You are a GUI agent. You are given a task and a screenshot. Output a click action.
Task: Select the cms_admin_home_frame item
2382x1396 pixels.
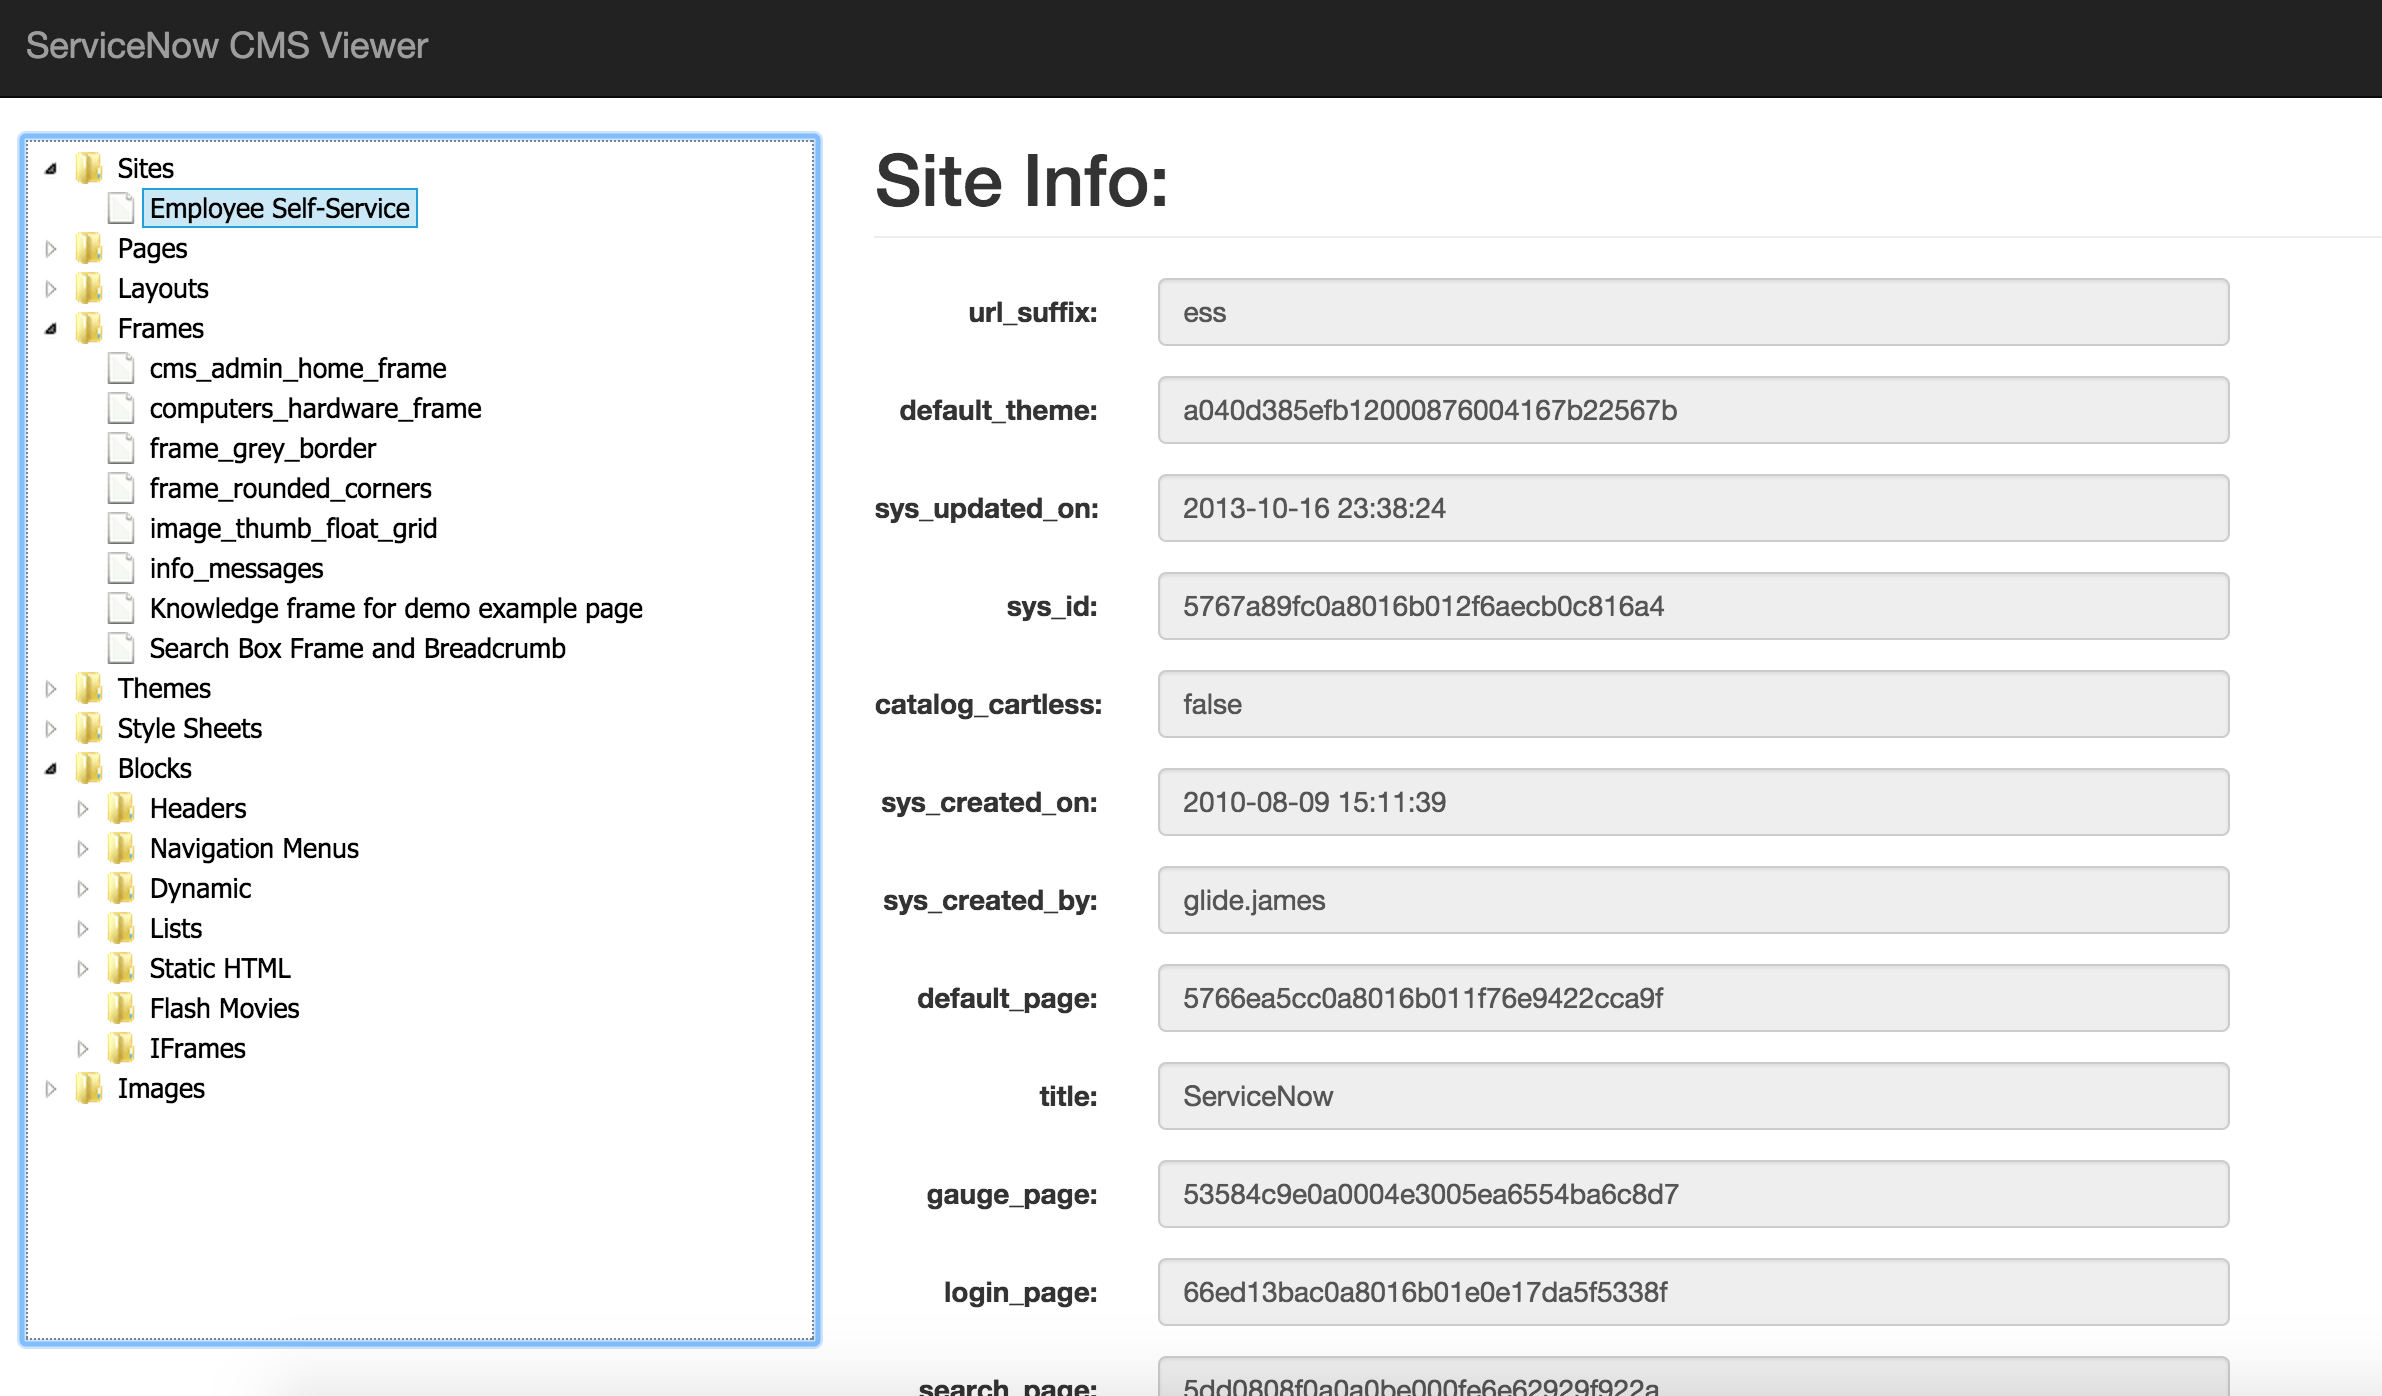click(x=297, y=368)
